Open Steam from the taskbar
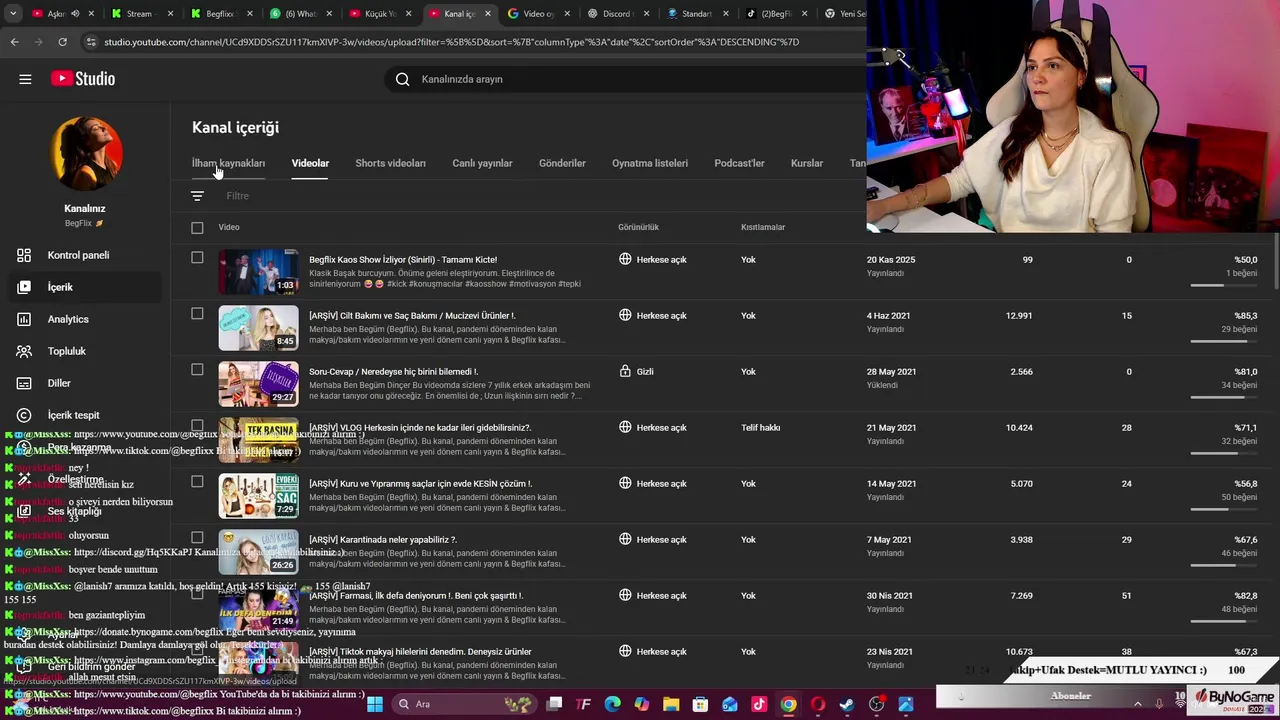The width and height of the screenshot is (1280, 720). (x=847, y=704)
